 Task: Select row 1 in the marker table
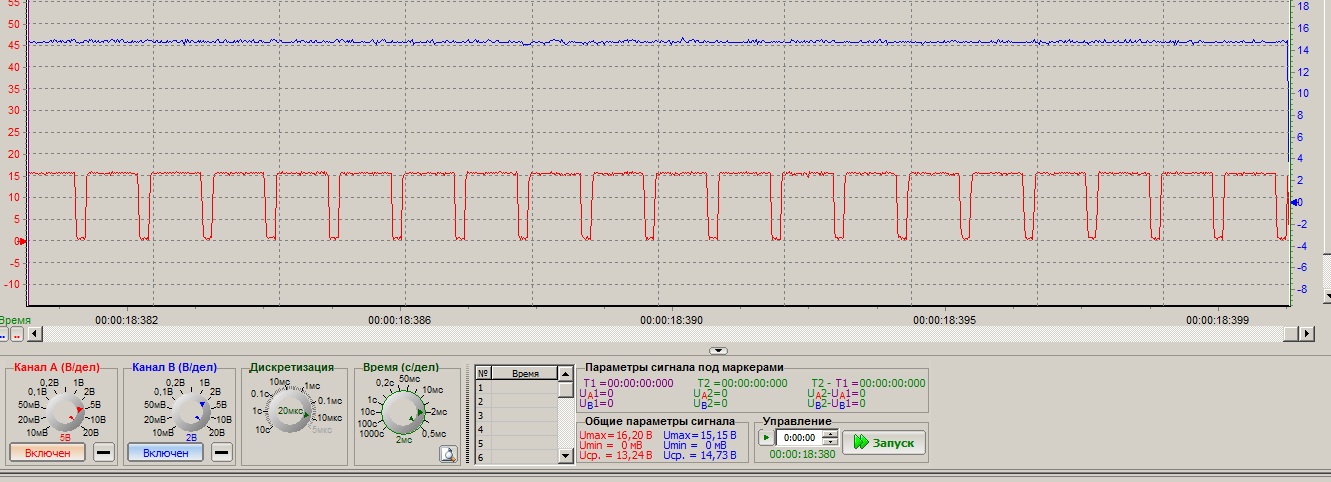pyautogui.click(x=517, y=387)
